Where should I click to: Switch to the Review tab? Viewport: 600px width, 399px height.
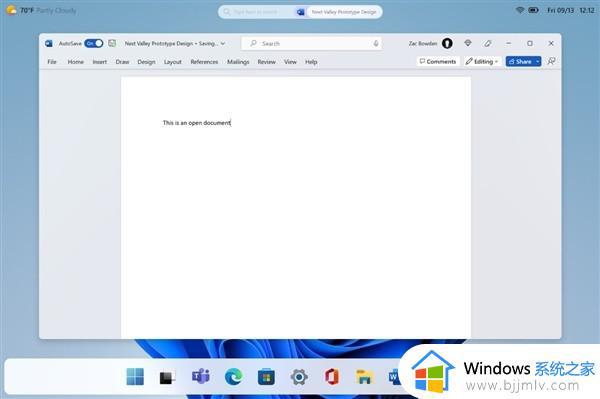pos(266,62)
